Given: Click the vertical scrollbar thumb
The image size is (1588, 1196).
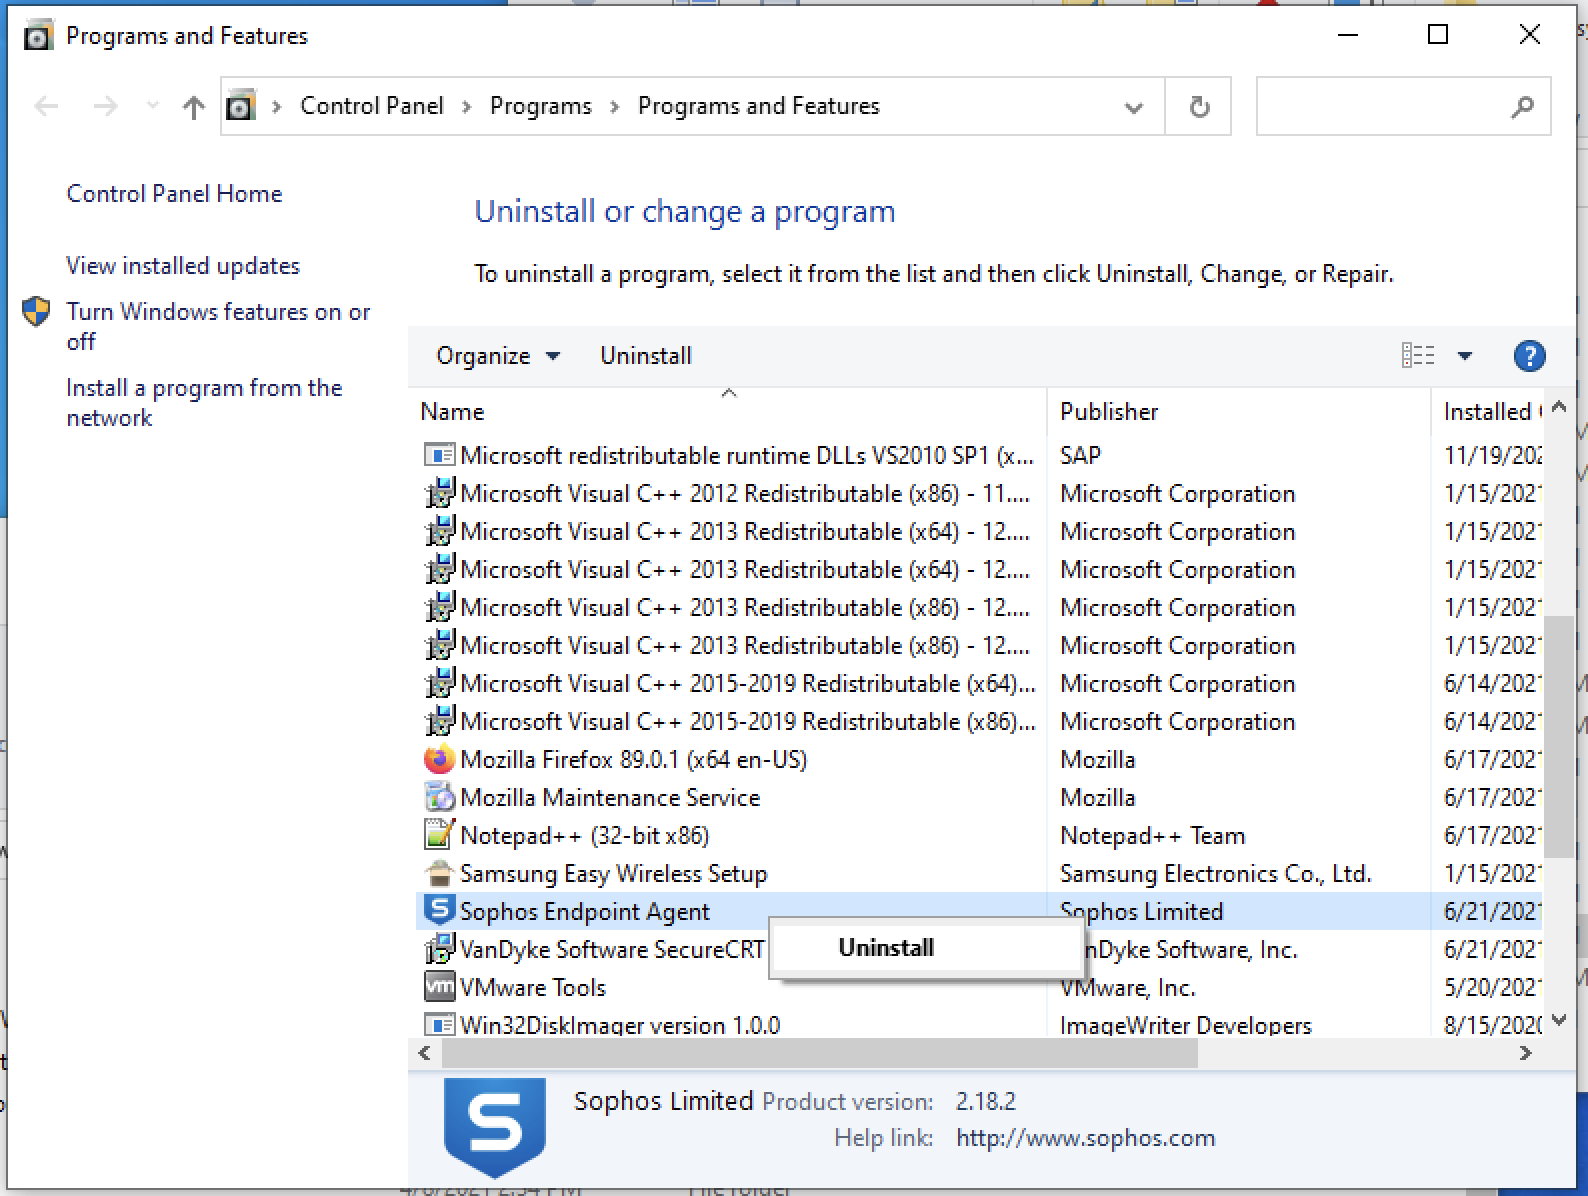Looking at the screenshot, I should pyautogui.click(x=1558, y=737).
